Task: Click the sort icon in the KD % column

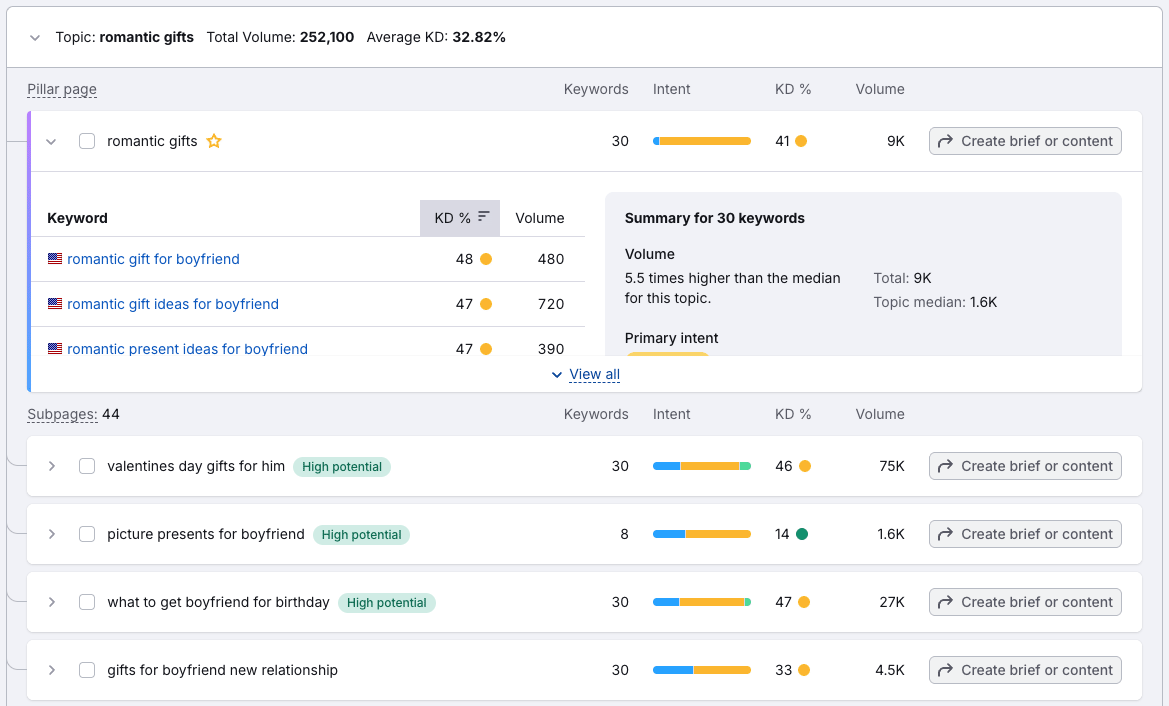Action: (484, 217)
